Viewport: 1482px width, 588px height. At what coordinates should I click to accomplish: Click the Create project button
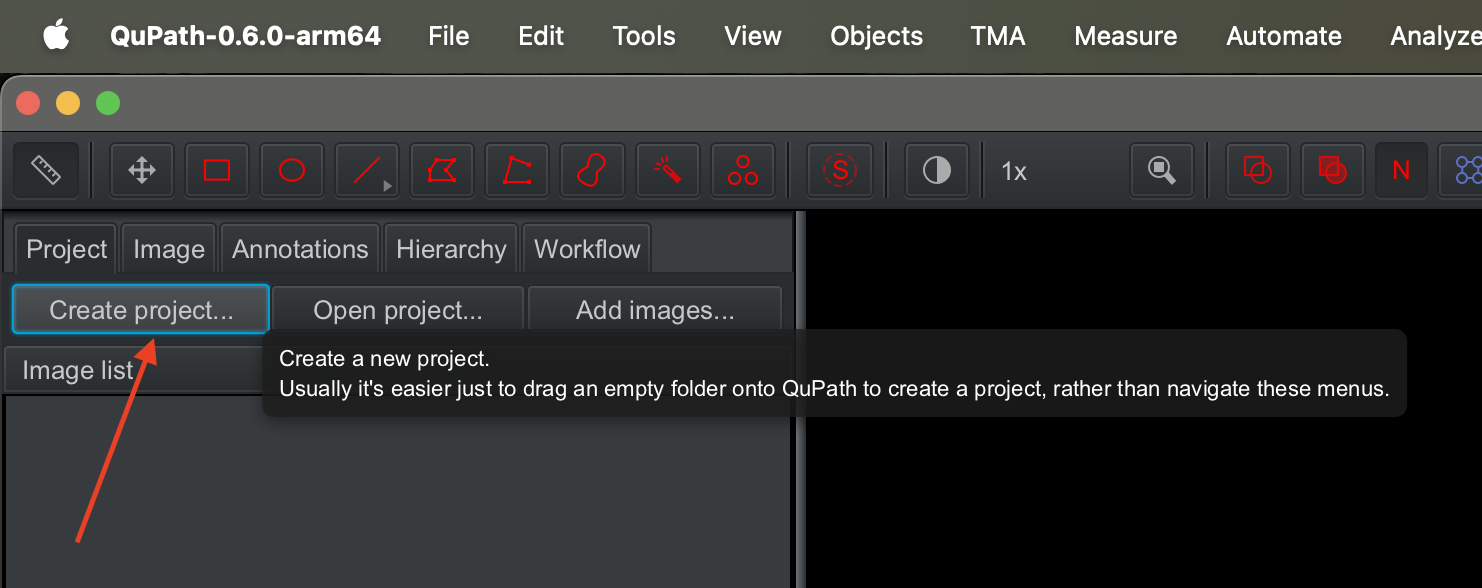(x=141, y=310)
